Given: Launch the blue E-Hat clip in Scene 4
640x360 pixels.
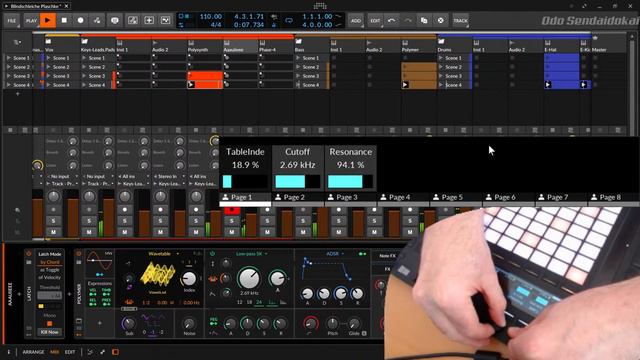Looking at the screenshot, I should (x=548, y=85).
